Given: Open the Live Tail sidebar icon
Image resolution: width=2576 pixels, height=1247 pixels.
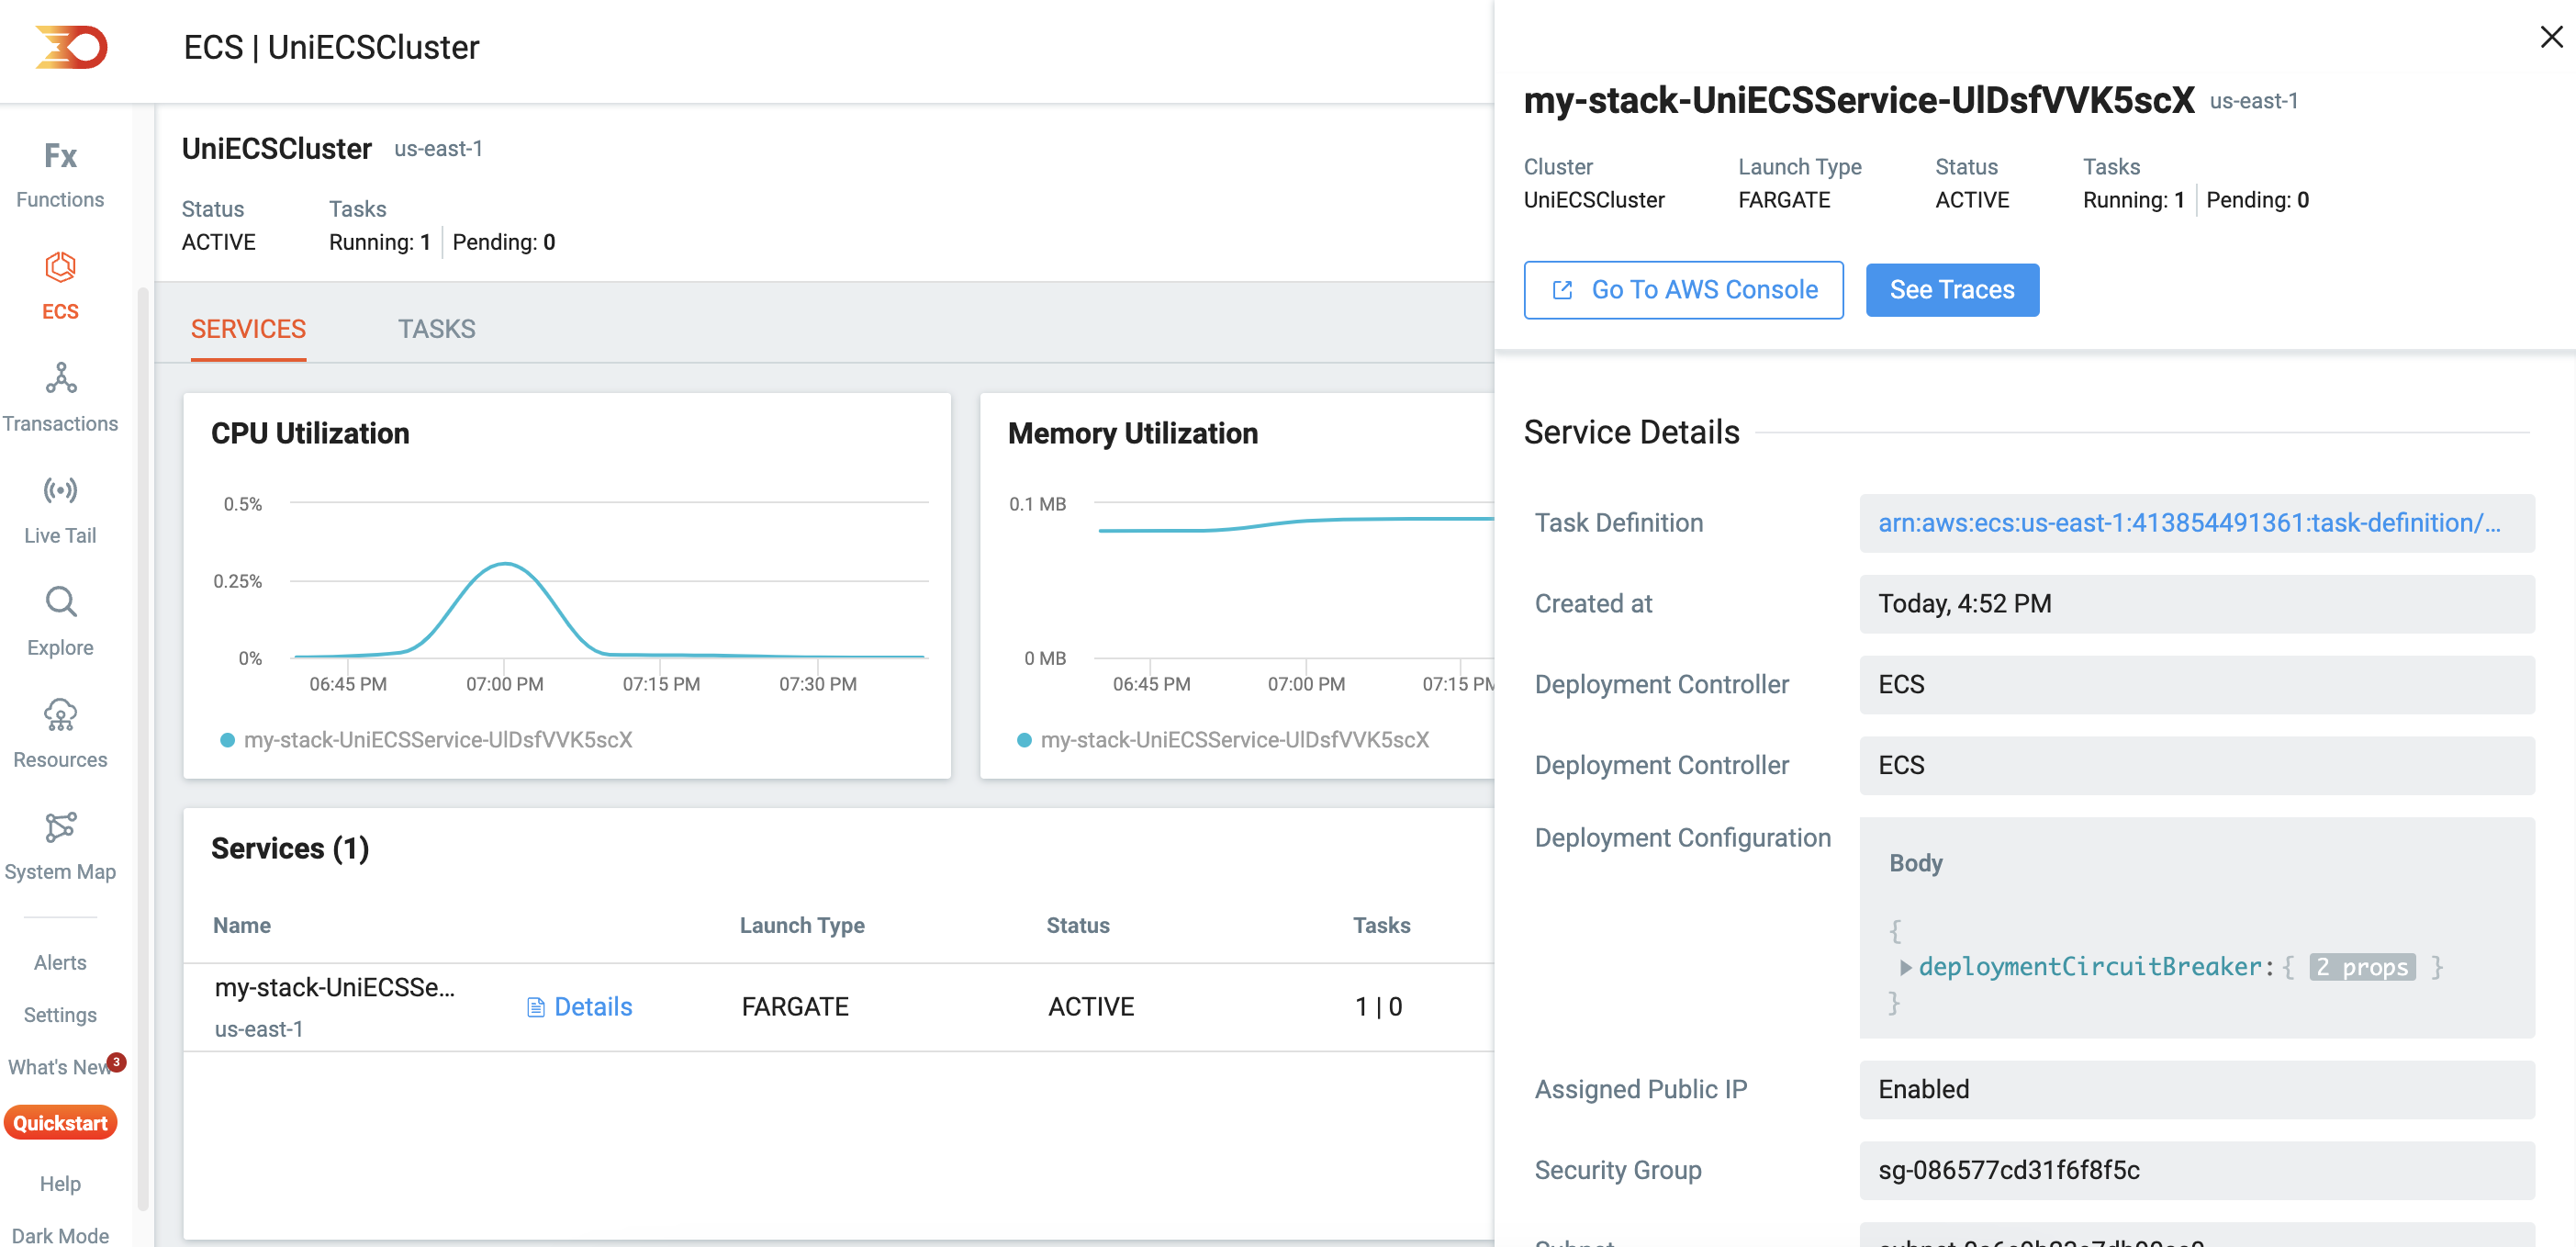Looking at the screenshot, I should [60, 490].
